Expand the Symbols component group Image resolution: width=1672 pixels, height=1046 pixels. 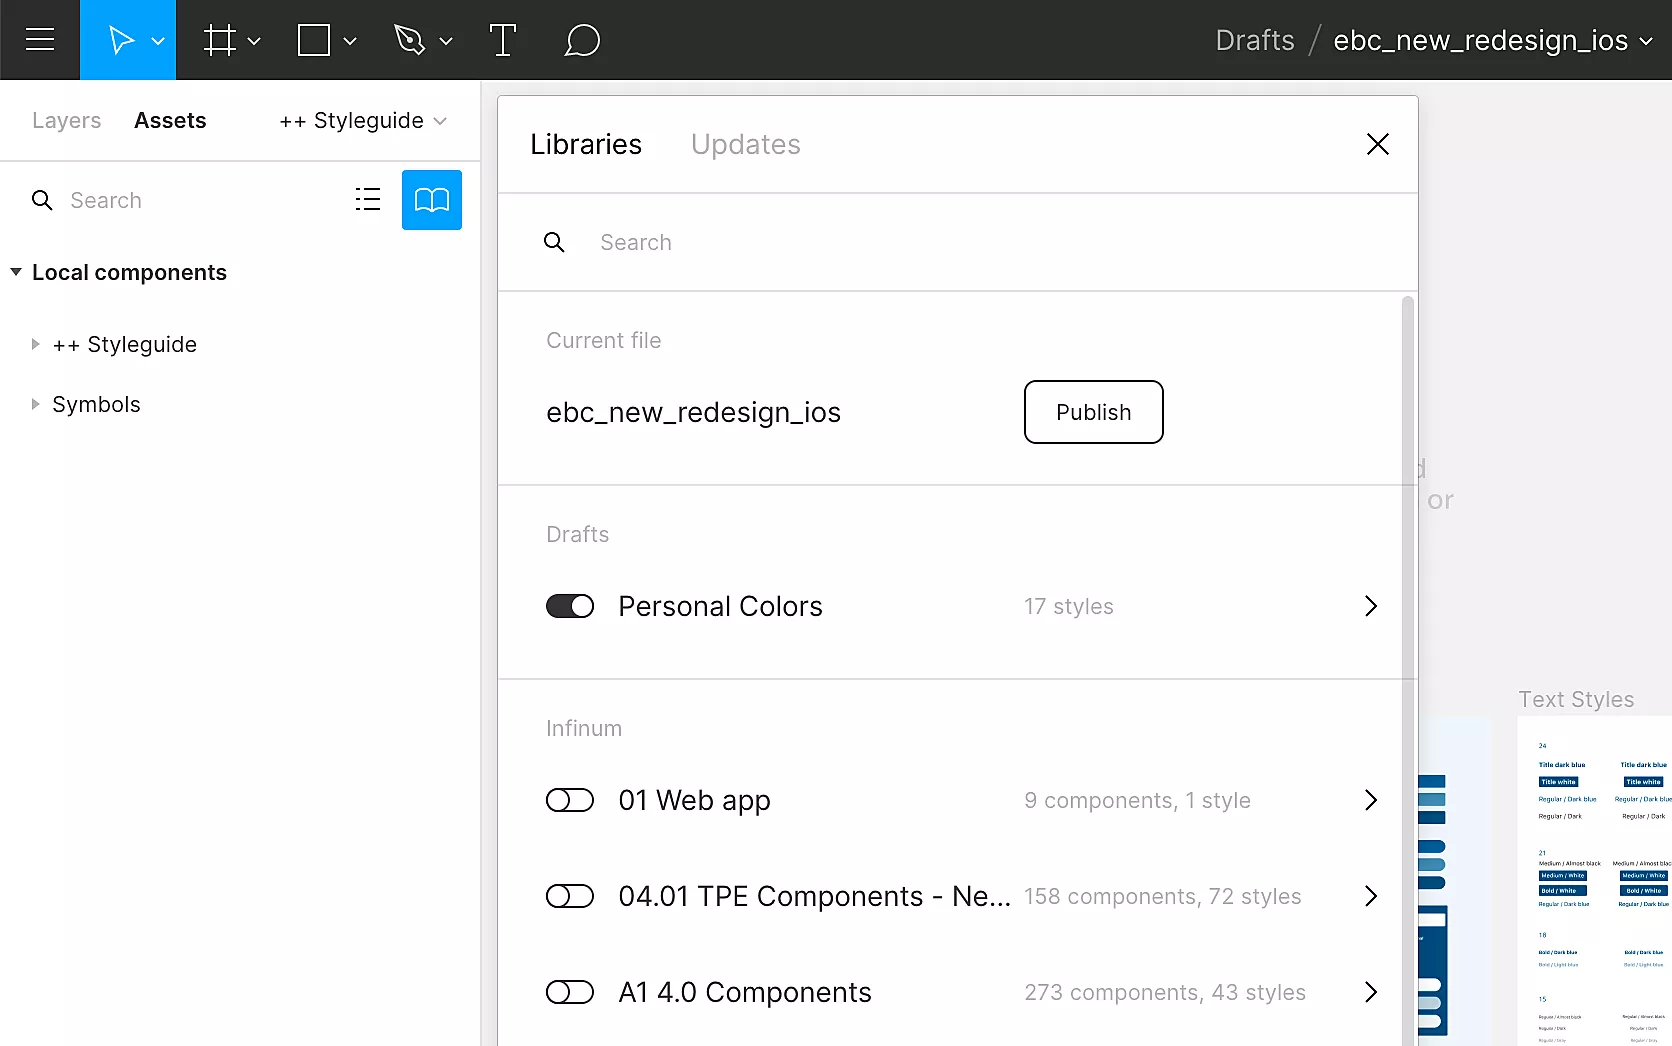36,404
